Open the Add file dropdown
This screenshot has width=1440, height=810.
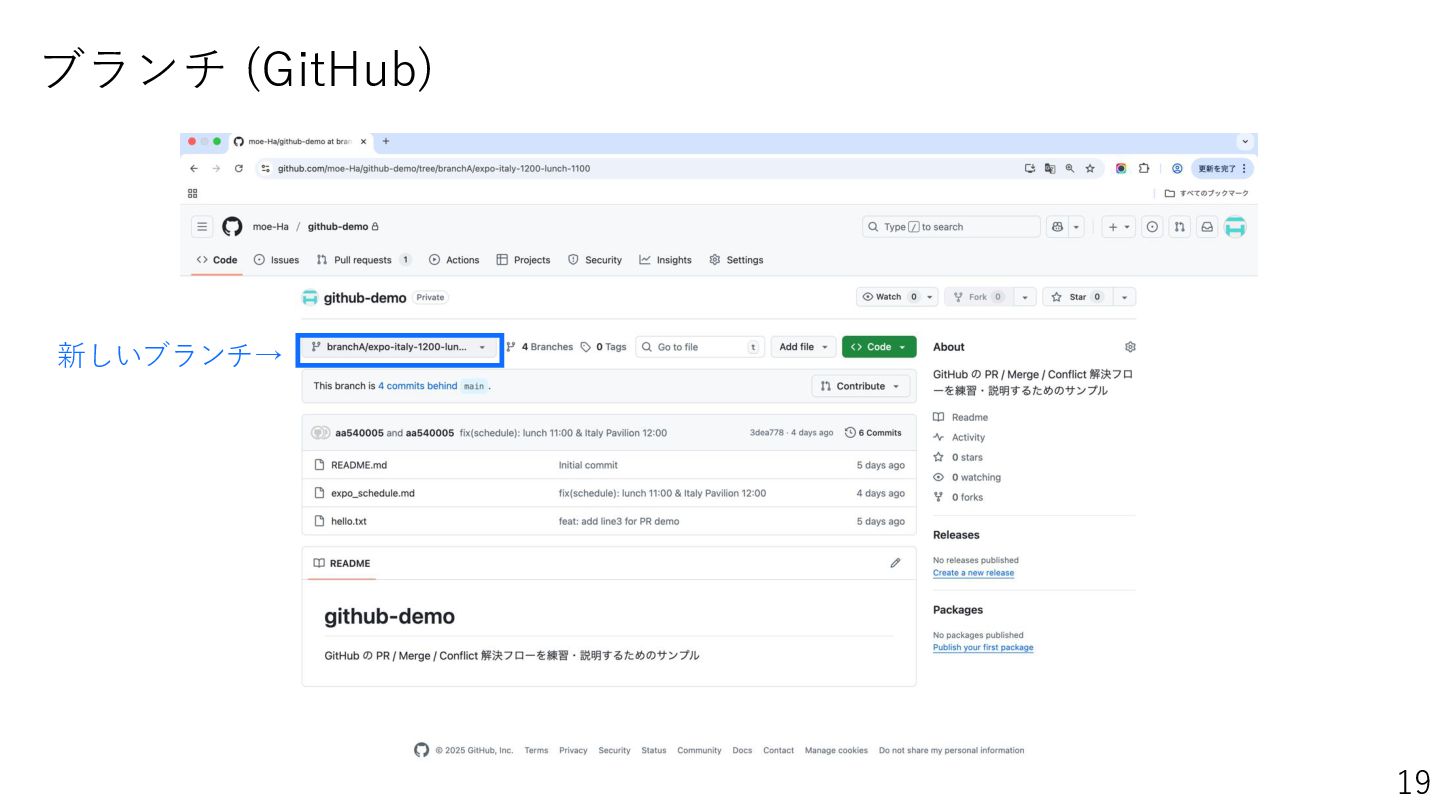click(803, 347)
